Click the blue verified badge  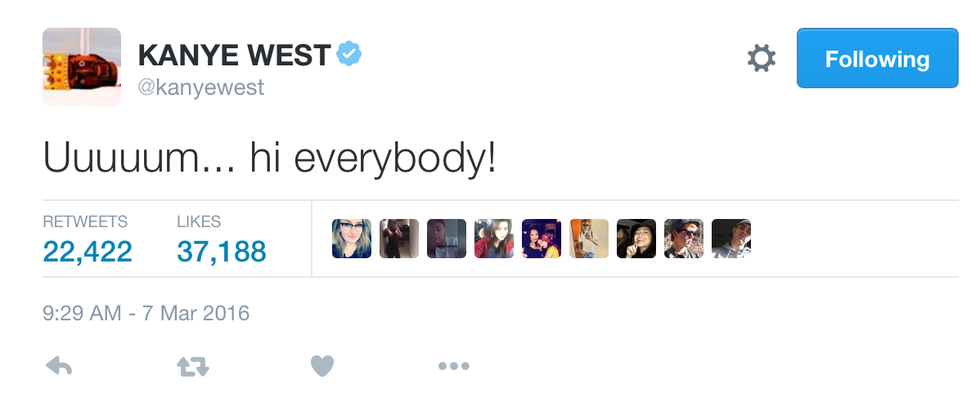click(349, 54)
